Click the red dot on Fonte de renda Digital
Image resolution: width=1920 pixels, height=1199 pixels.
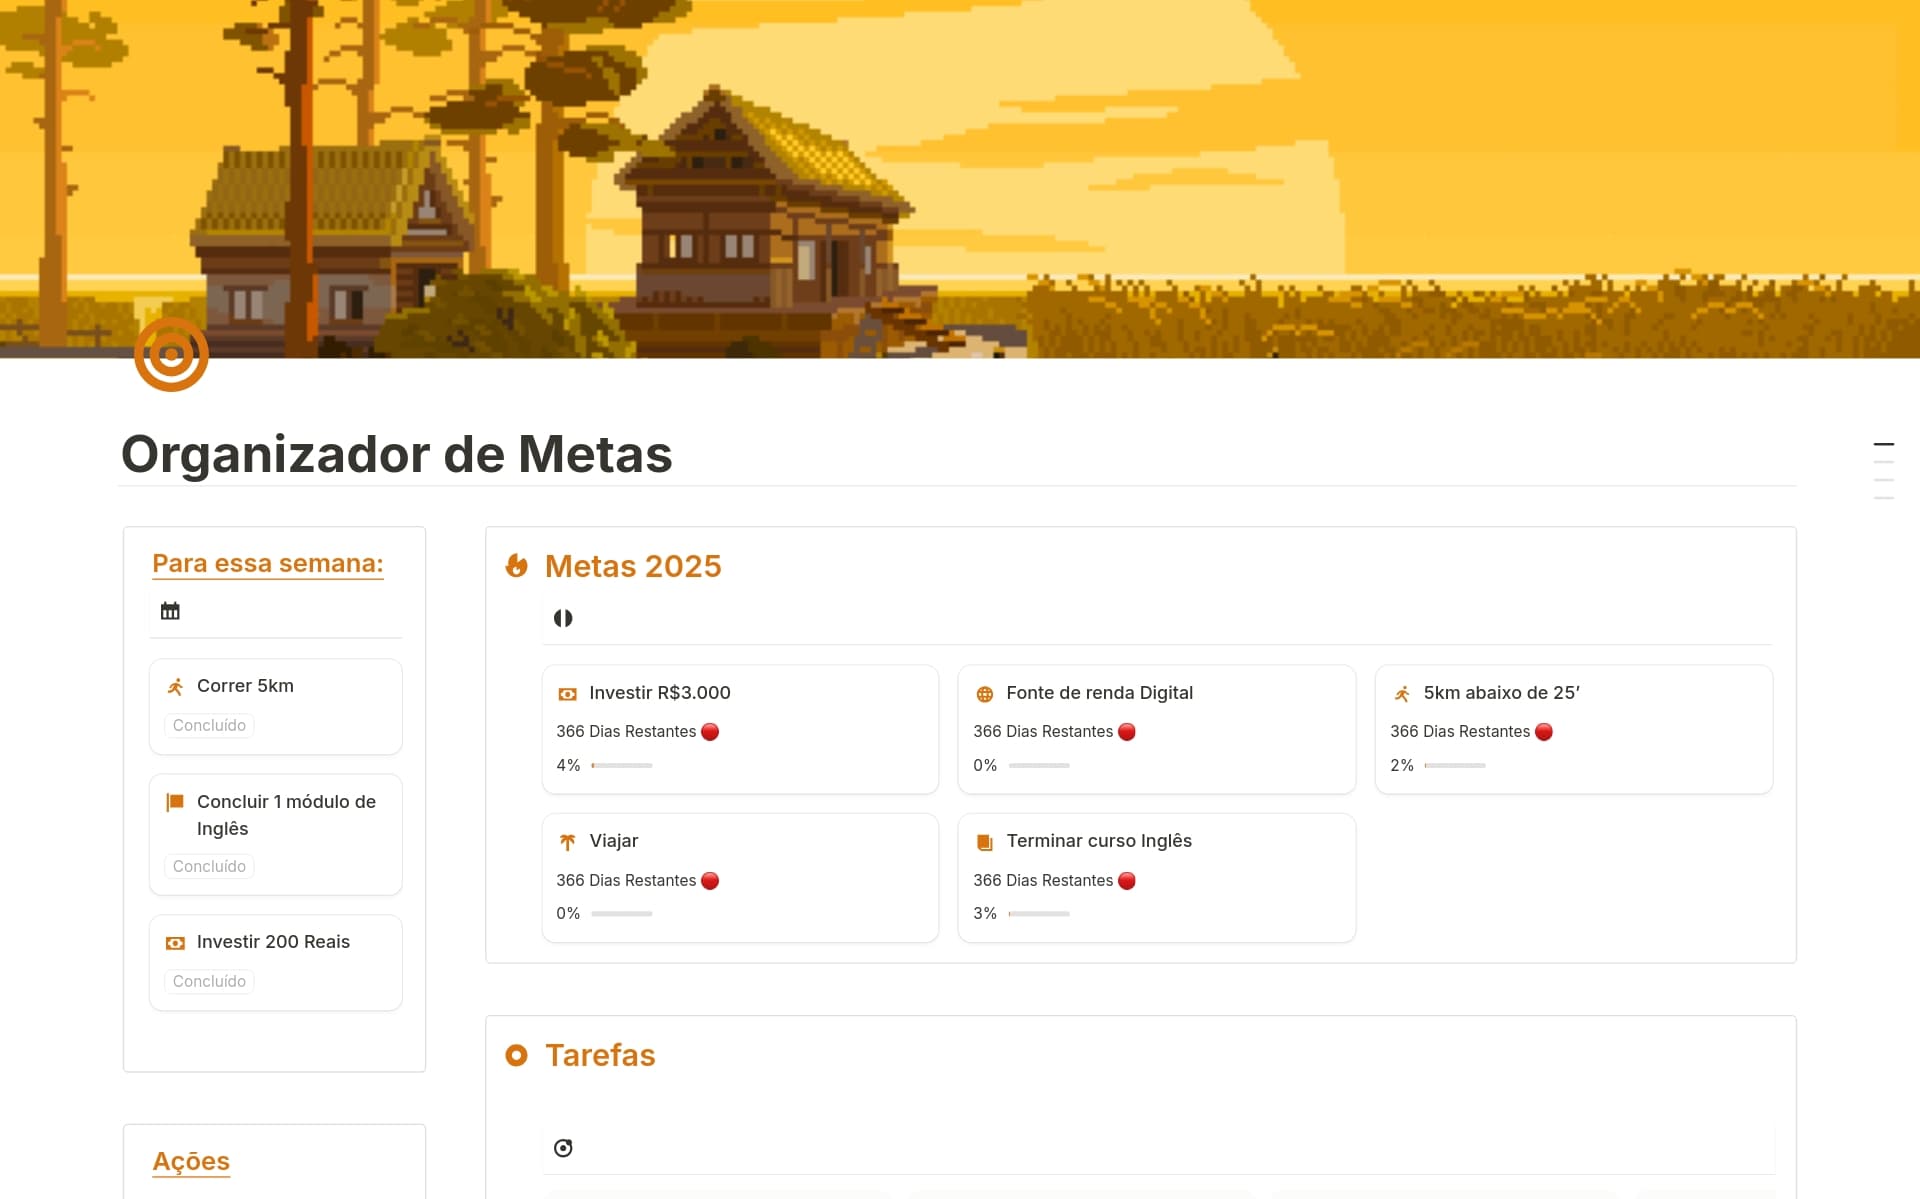click(1127, 732)
